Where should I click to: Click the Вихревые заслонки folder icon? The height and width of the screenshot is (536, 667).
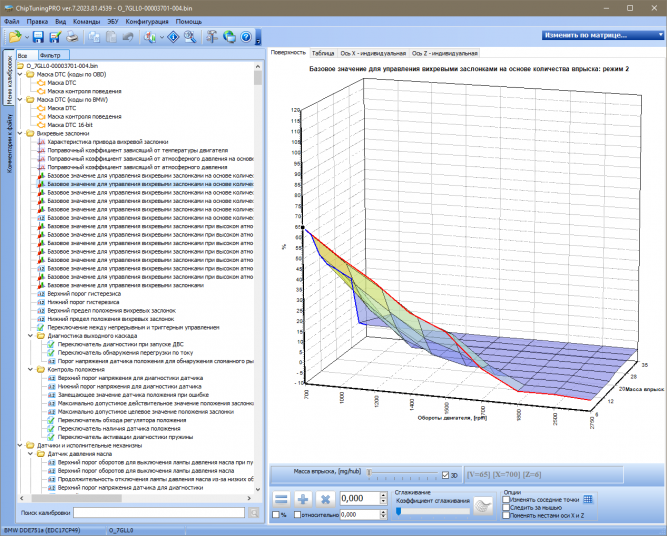coord(30,133)
